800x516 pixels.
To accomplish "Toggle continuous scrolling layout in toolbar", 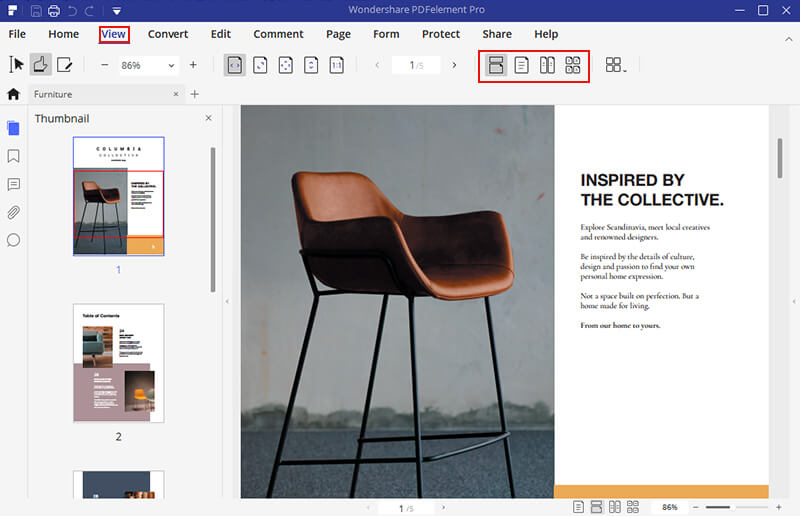I will pos(496,65).
